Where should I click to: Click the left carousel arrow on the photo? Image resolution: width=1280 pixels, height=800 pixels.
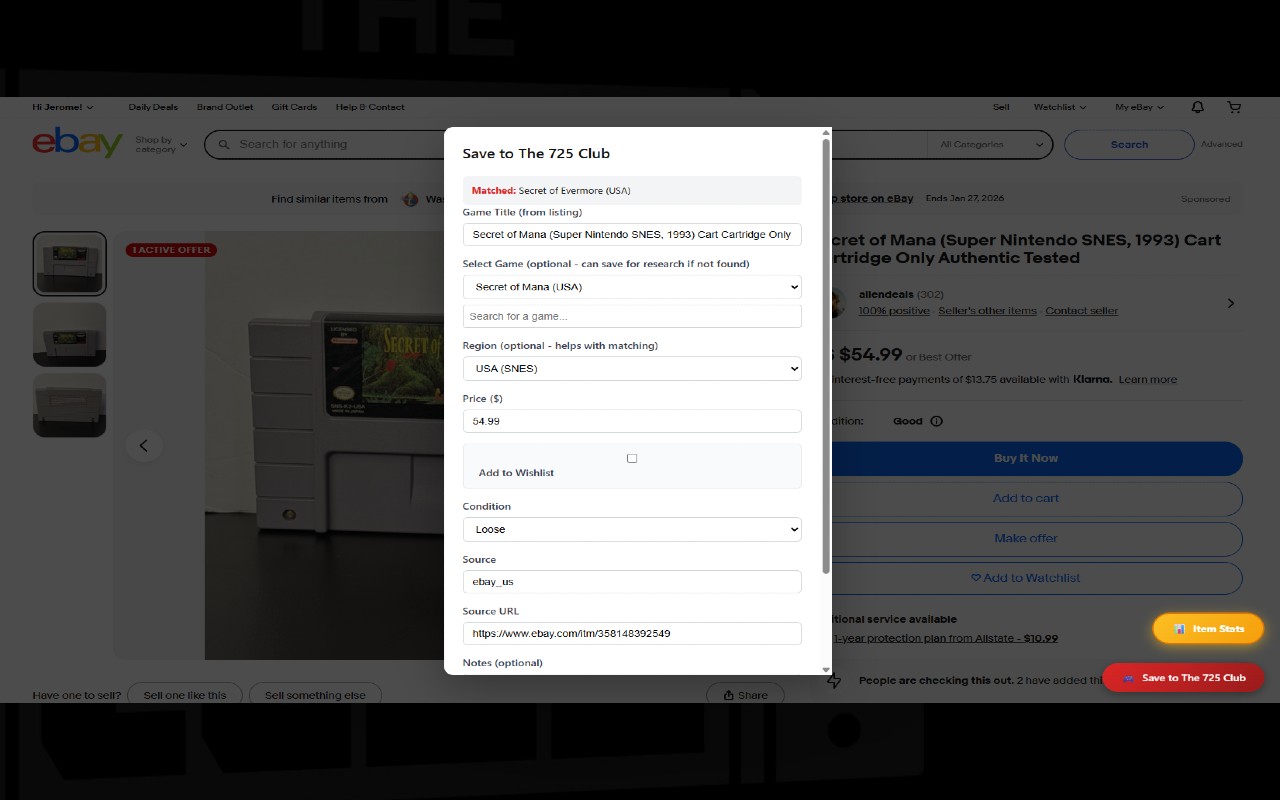(144, 446)
